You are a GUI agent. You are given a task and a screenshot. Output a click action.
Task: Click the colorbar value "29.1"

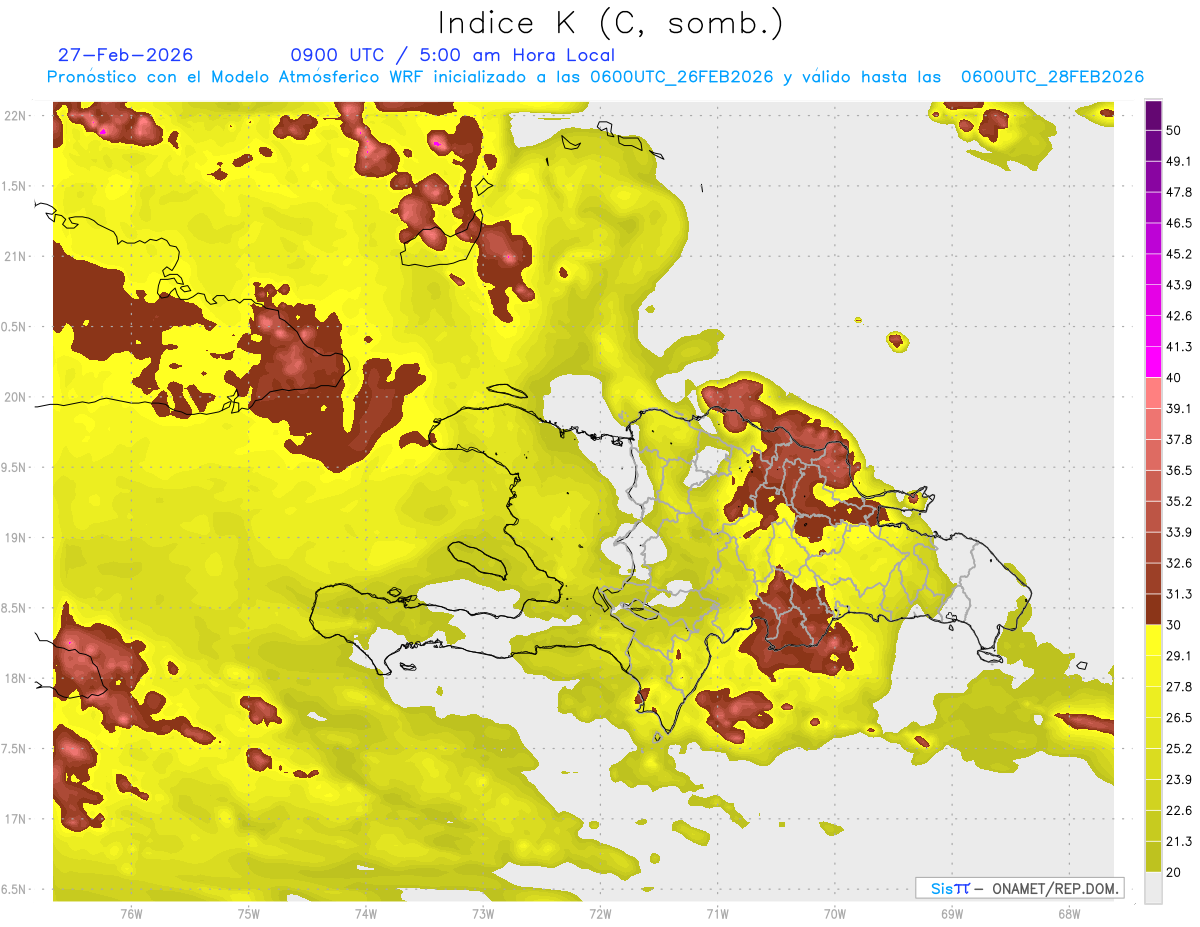[x=1179, y=656]
